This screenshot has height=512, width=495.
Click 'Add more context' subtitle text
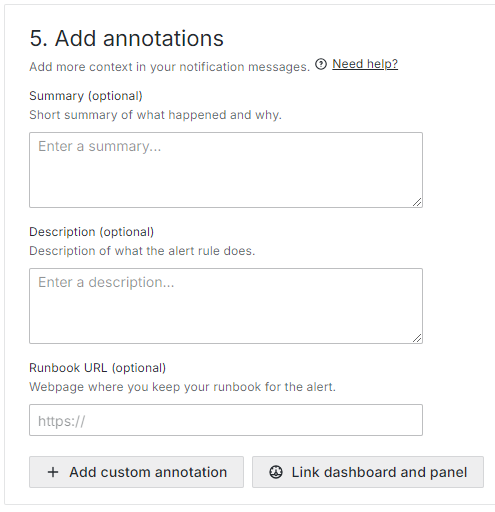(x=170, y=67)
